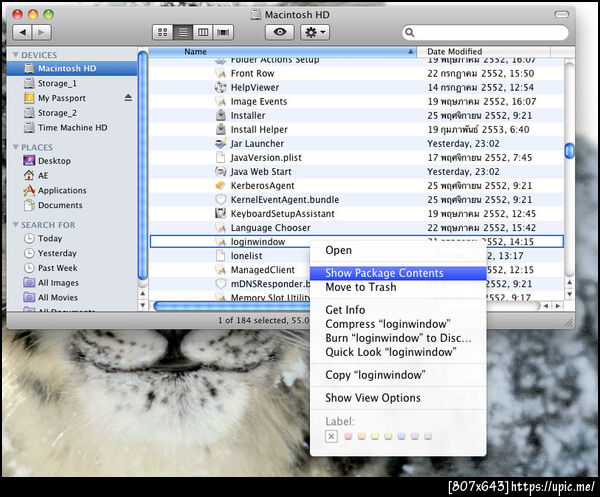Sort by the Name column header
Viewport: 600px width, 497px height.
click(x=282, y=52)
